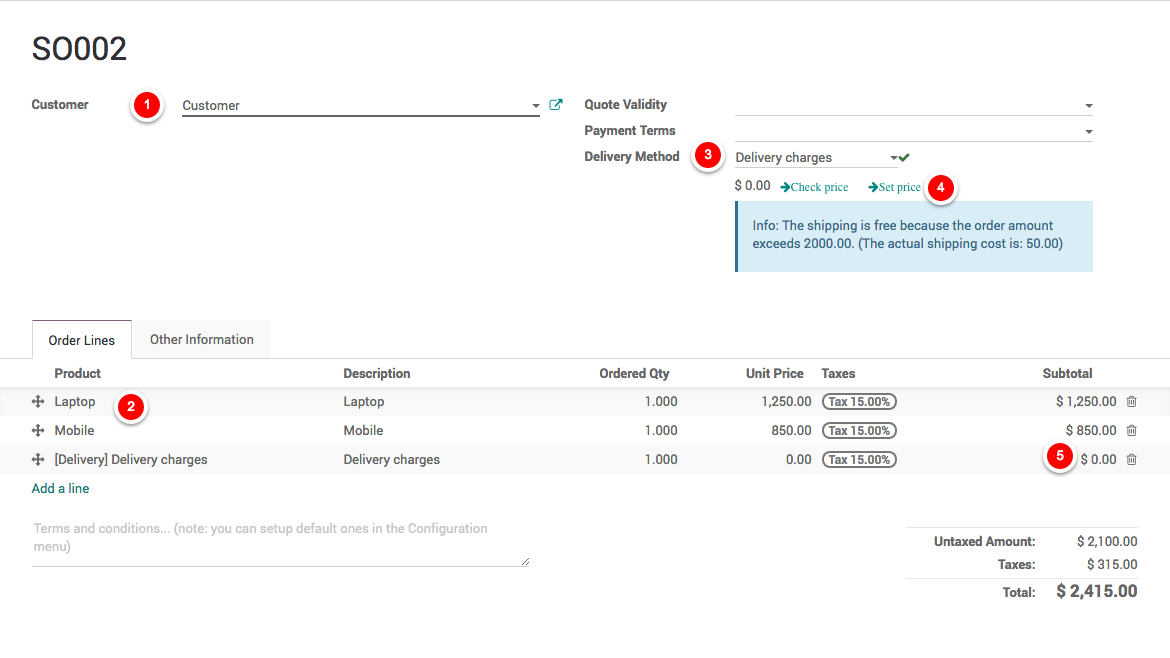Expand the Delivery Method dropdown
The height and width of the screenshot is (658, 1170).
pos(893,158)
